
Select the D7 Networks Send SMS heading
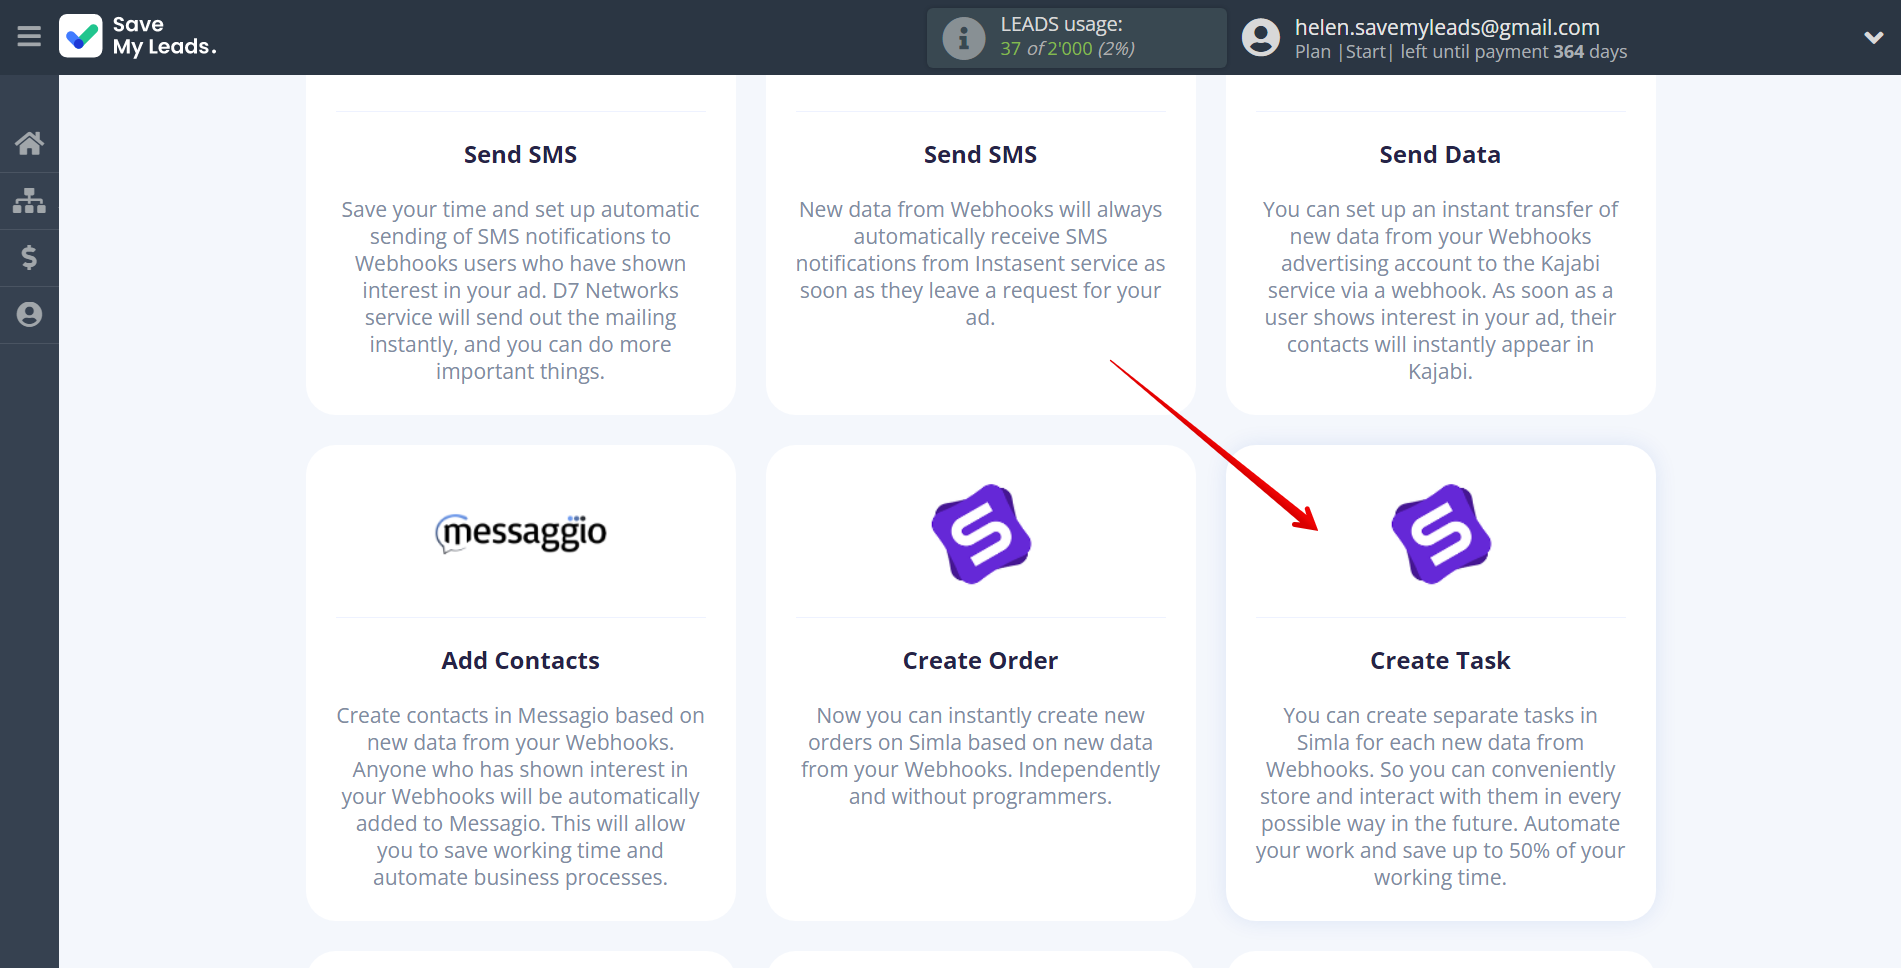(521, 155)
